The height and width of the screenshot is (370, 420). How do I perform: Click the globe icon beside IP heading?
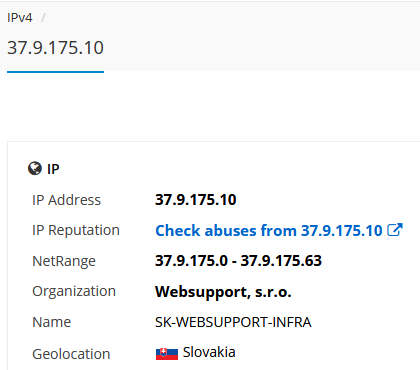[x=35, y=169]
